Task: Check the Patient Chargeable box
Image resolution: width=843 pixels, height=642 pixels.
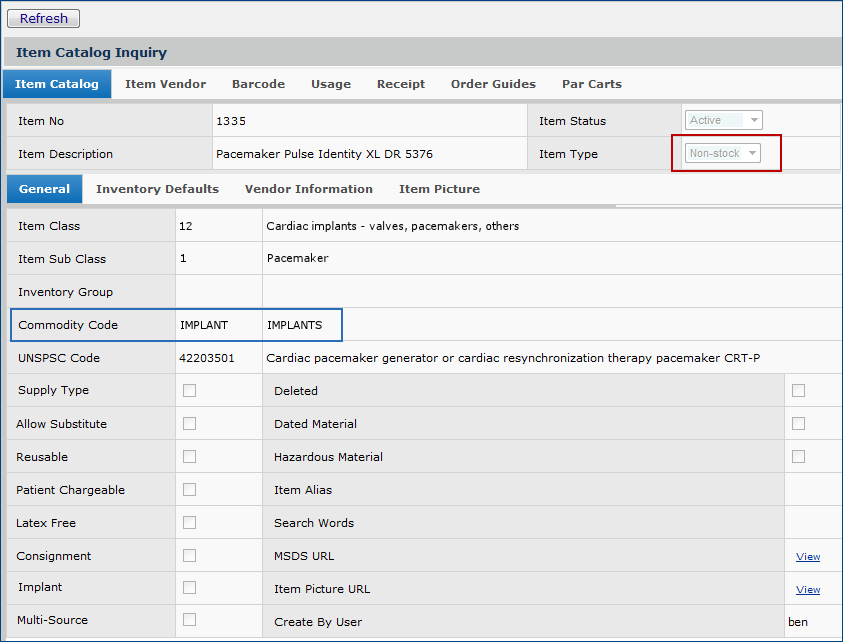Action: (x=189, y=490)
